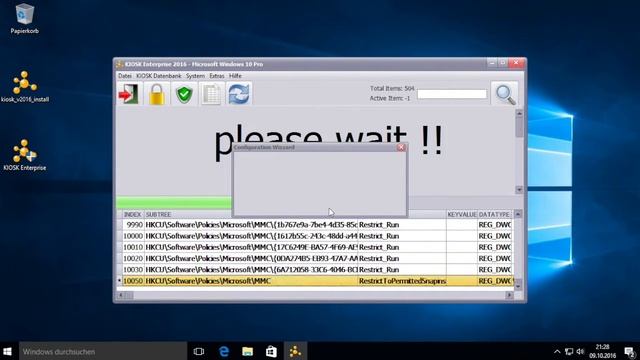Click upper pane scrollbar down arrow

click(x=519, y=190)
